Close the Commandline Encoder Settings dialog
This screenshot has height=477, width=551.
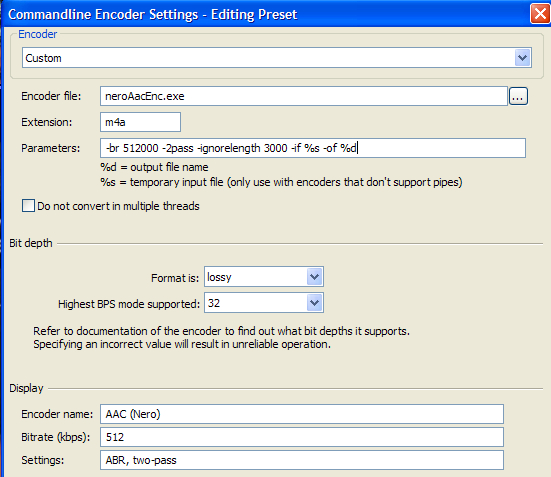tap(540, 14)
